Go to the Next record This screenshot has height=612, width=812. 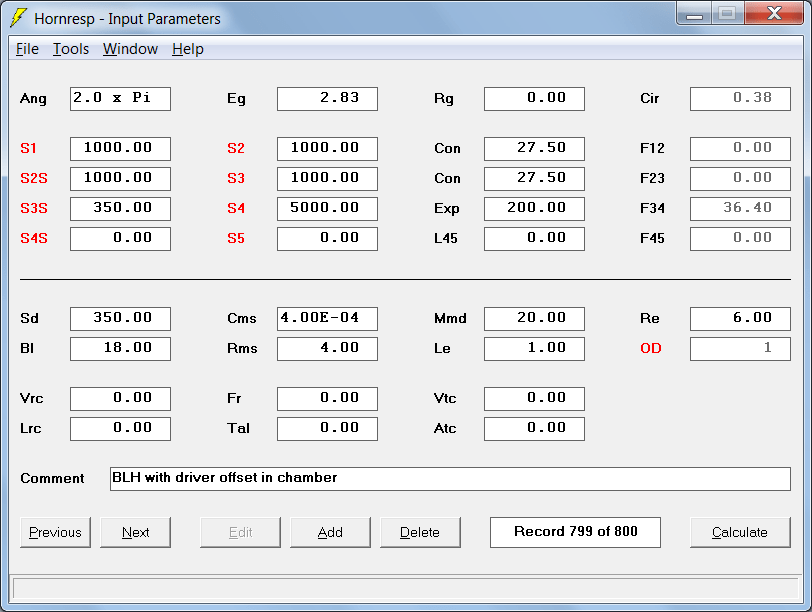click(135, 532)
